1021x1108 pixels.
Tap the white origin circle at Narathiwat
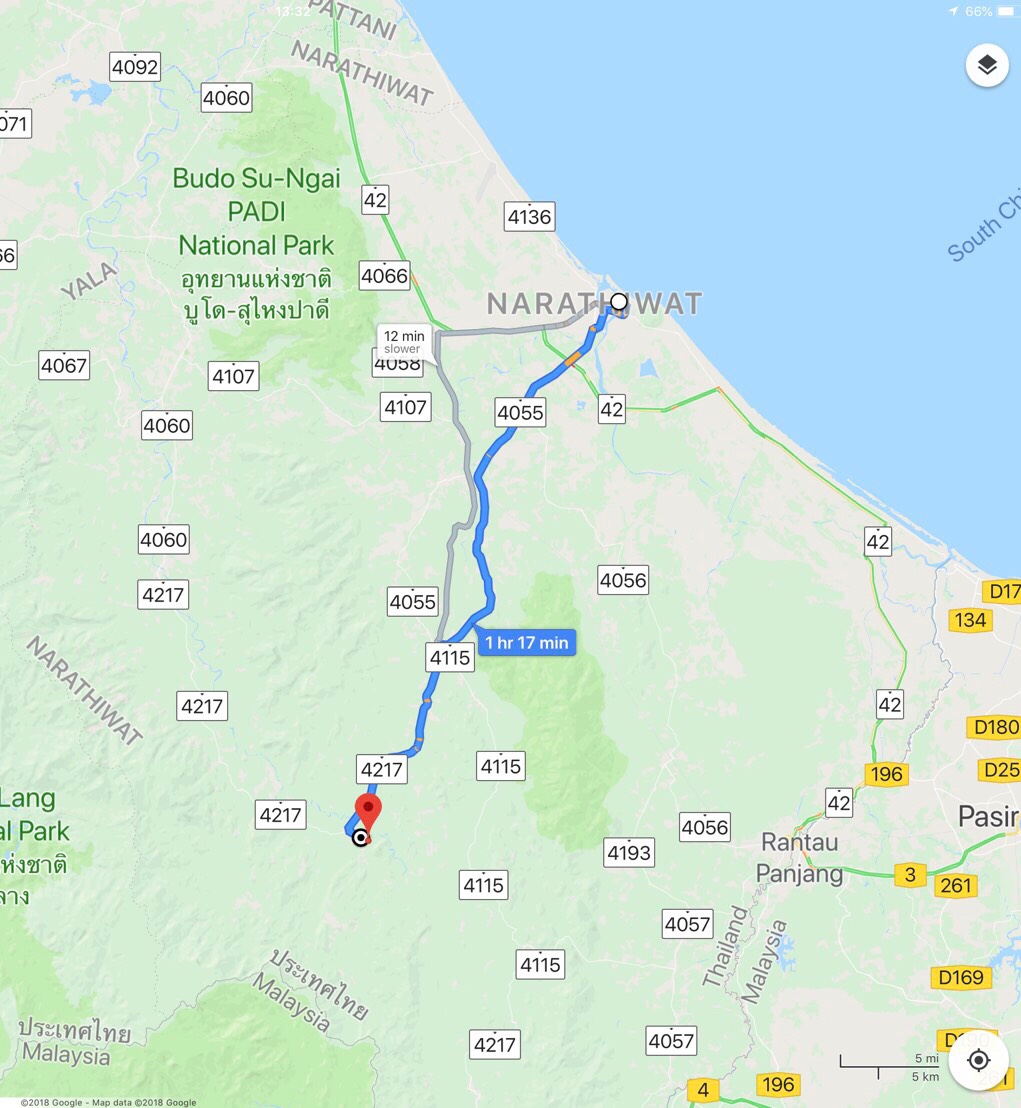[618, 302]
